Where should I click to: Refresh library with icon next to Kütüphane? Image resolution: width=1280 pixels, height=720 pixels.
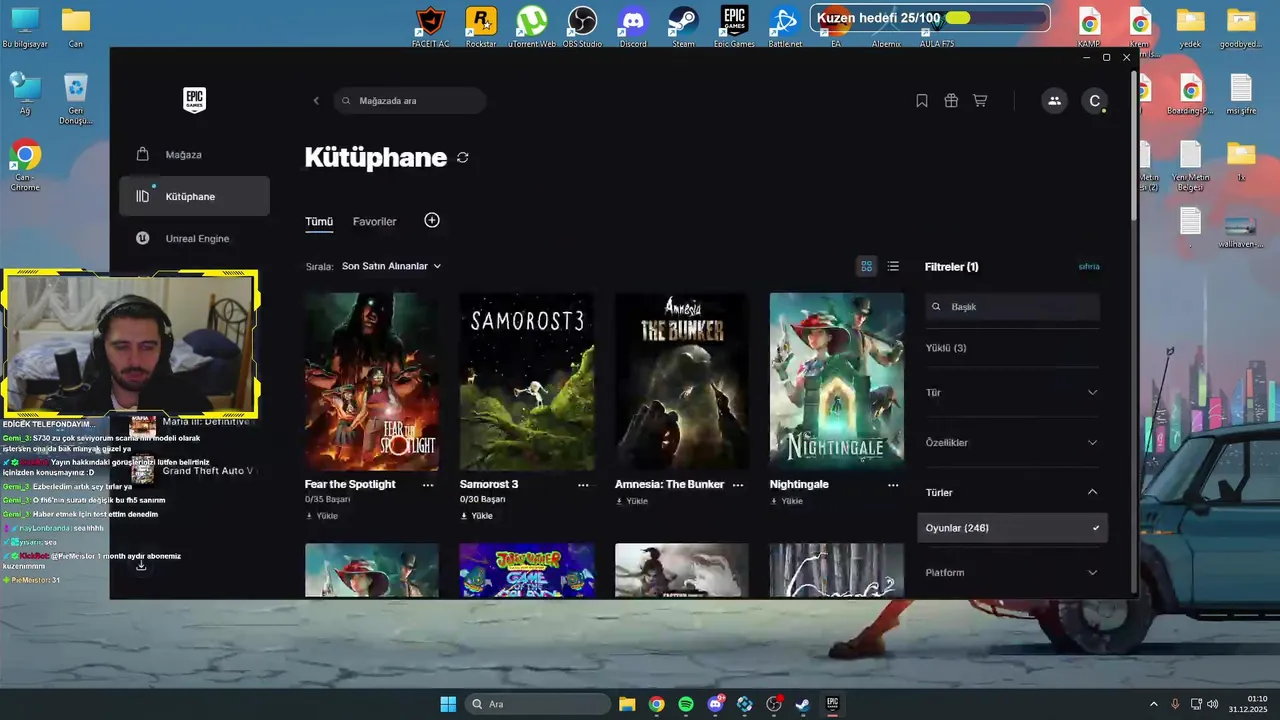coord(462,158)
